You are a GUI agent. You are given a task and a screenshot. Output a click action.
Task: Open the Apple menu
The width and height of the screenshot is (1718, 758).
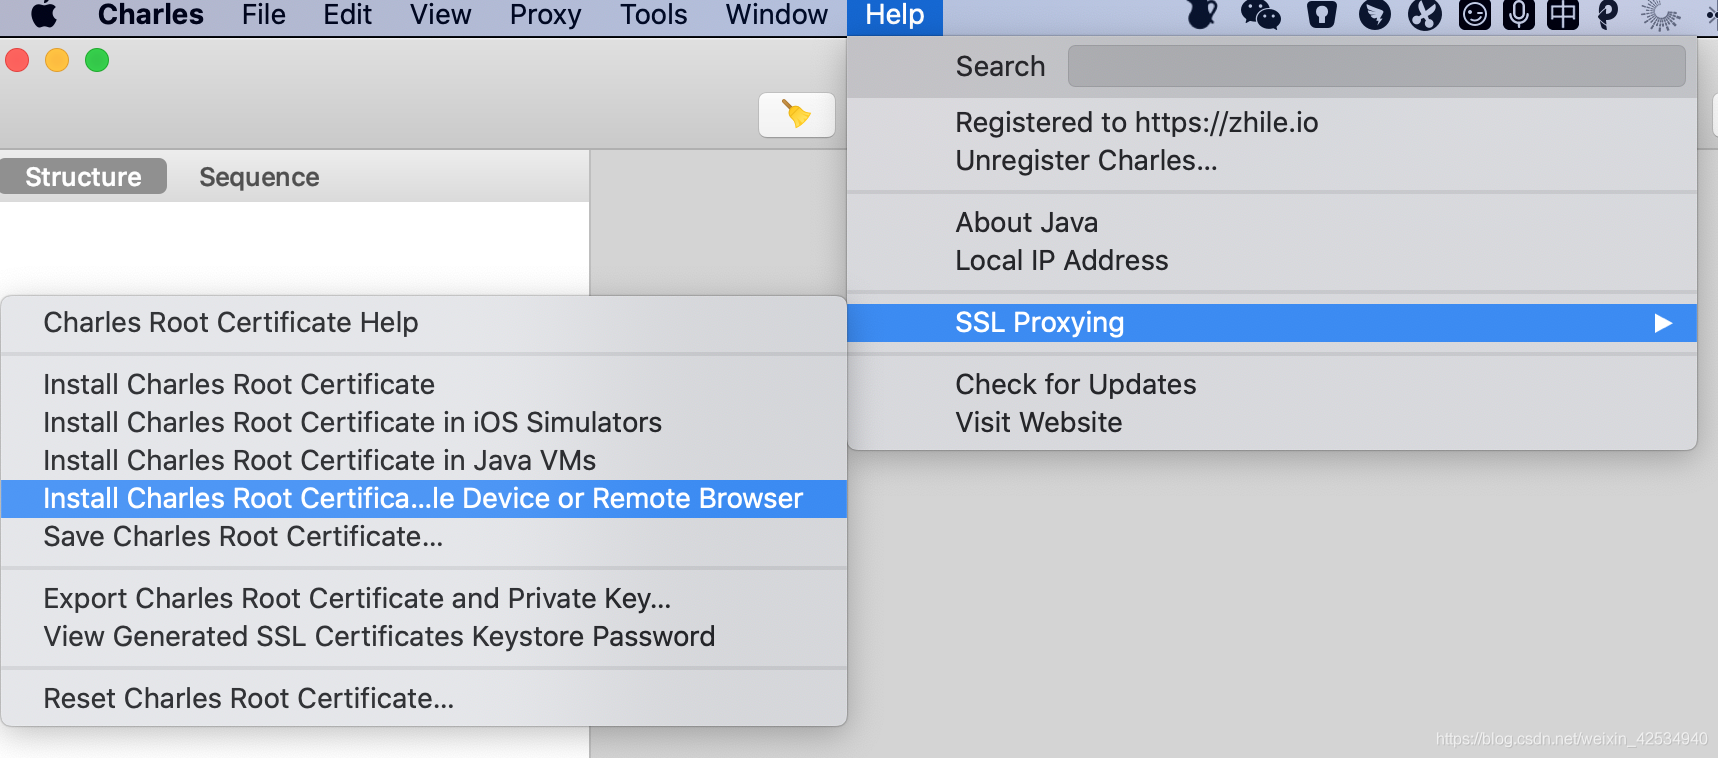(x=45, y=14)
